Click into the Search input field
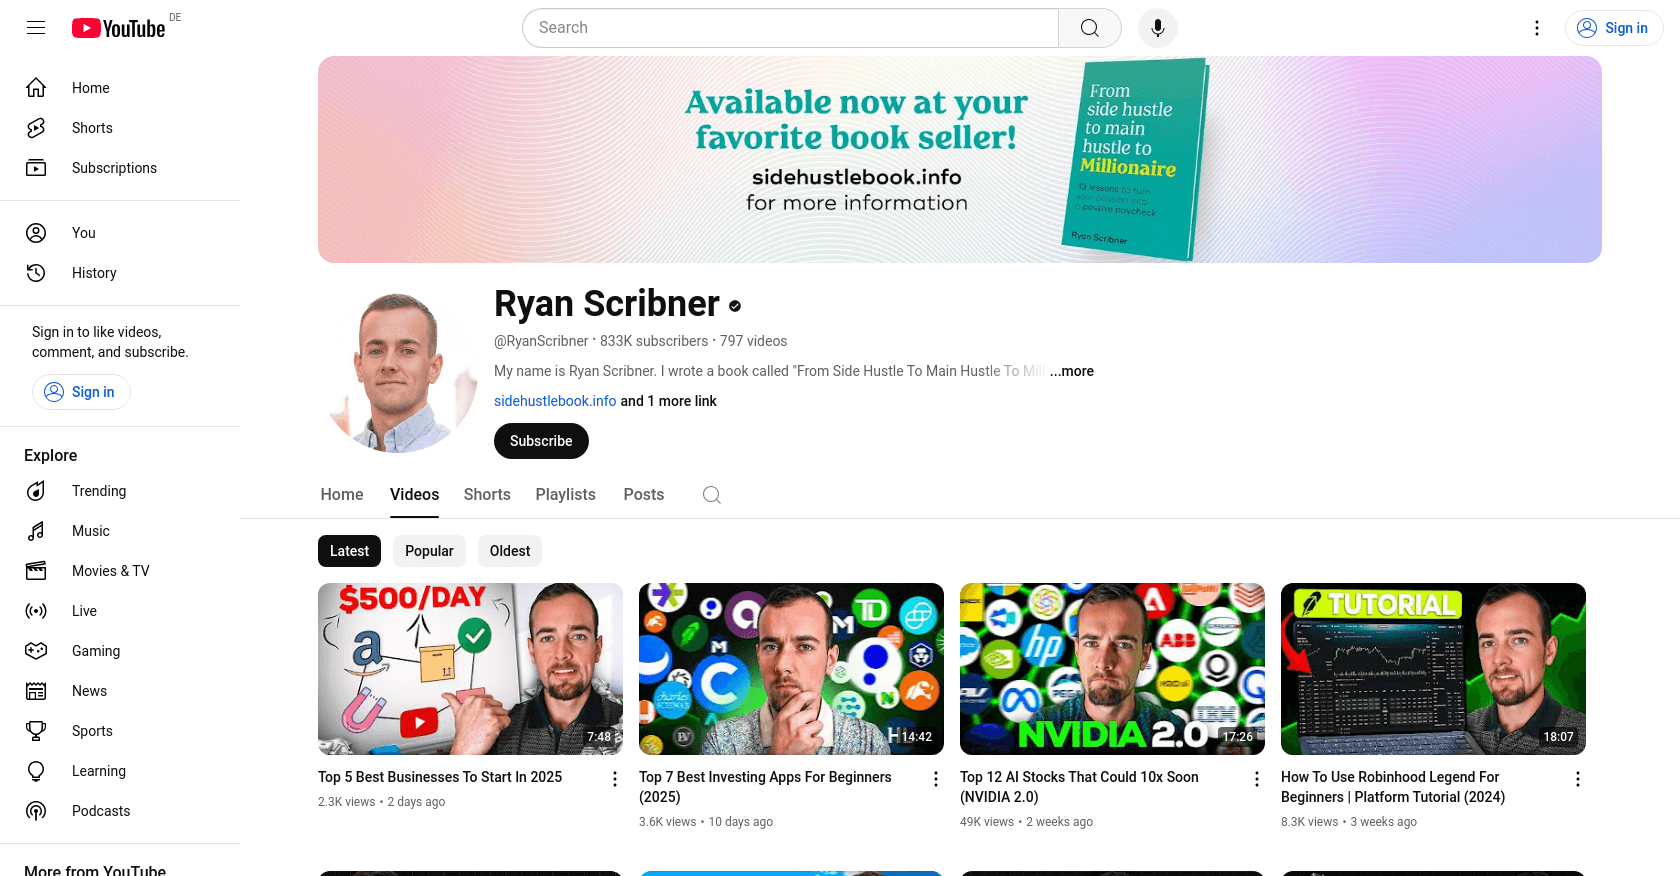 790,28
